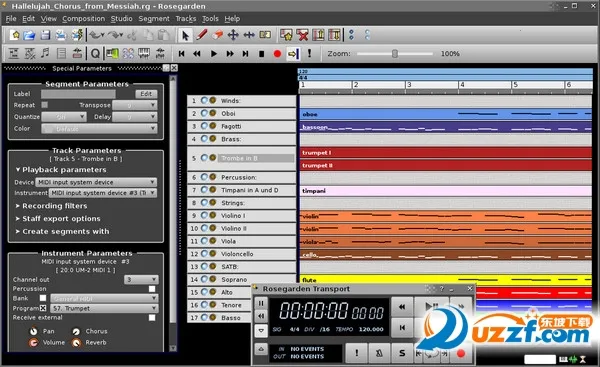Click the Edit button next to Label

coord(146,94)
